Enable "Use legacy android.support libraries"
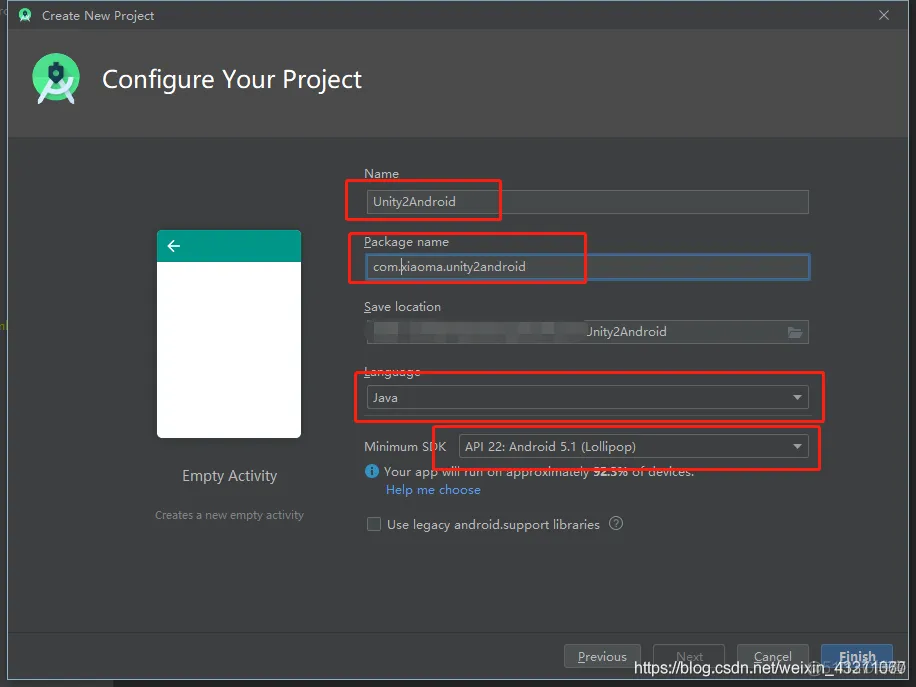916x687 pixels. tap(373, 523)
